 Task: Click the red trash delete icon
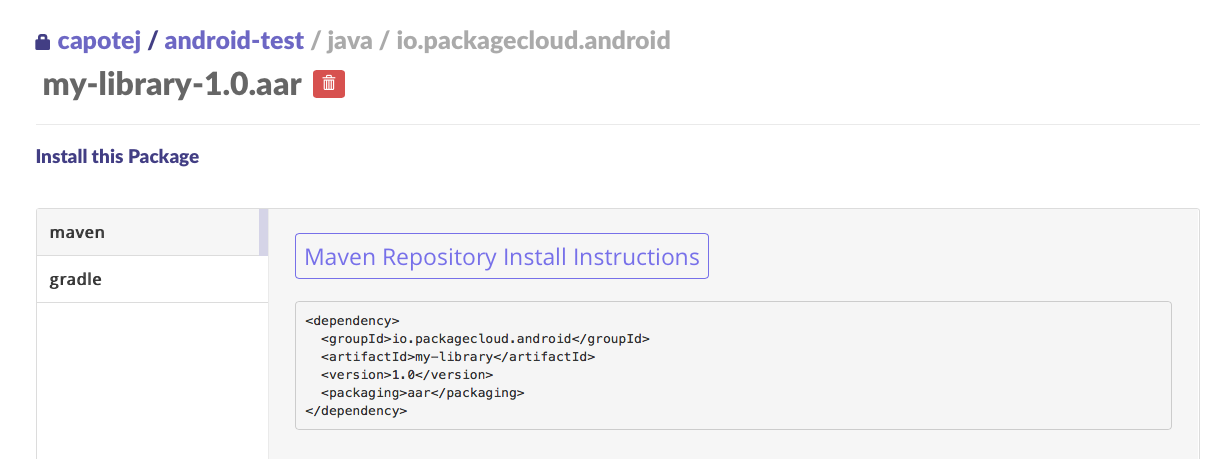pyautogui.click(x=329, y=84)
